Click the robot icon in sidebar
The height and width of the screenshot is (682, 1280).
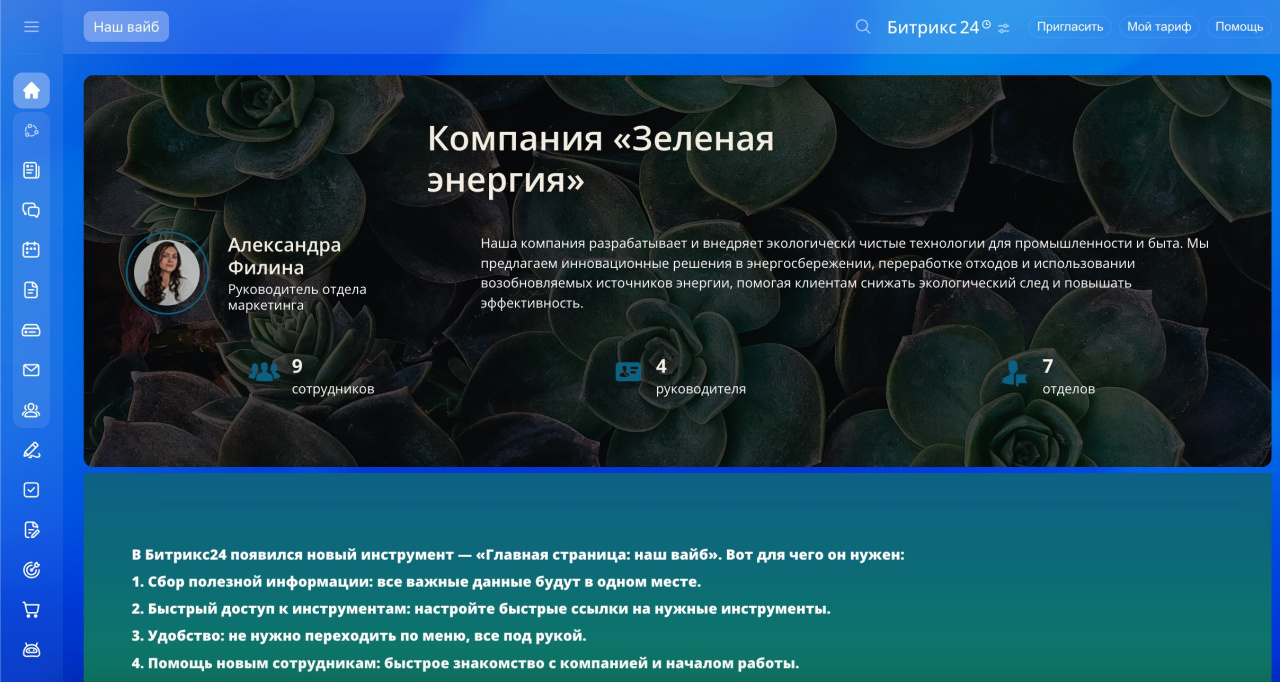click(x=31, y=650)
